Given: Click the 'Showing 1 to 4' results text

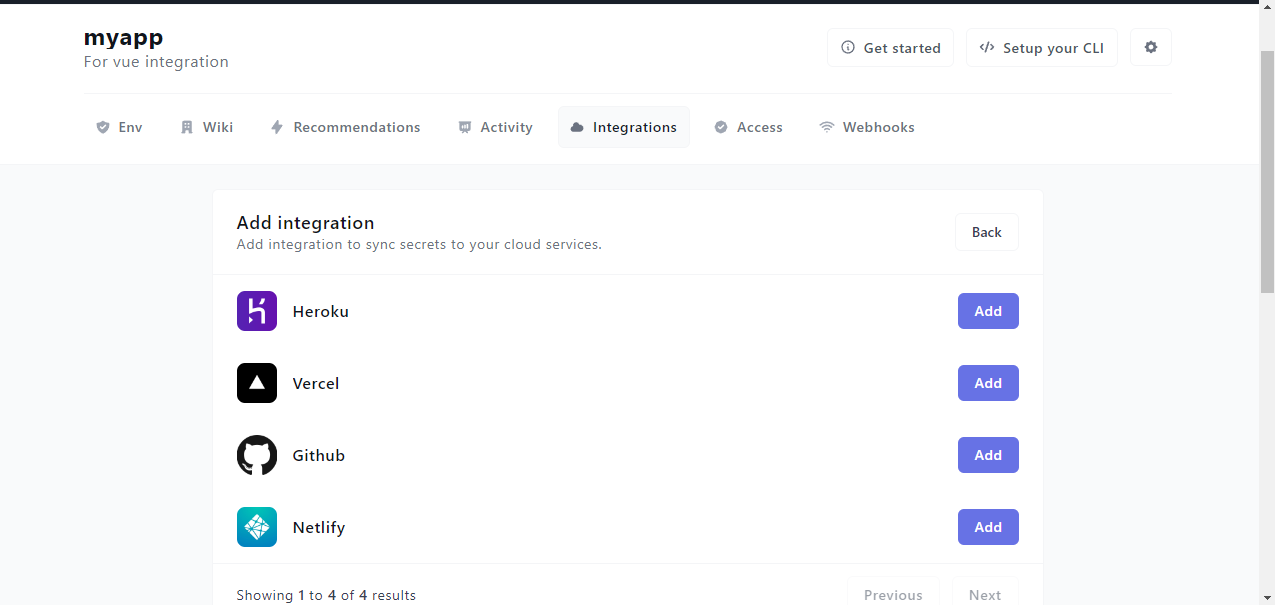Looking at the screenshot, I should pos(326,595).
